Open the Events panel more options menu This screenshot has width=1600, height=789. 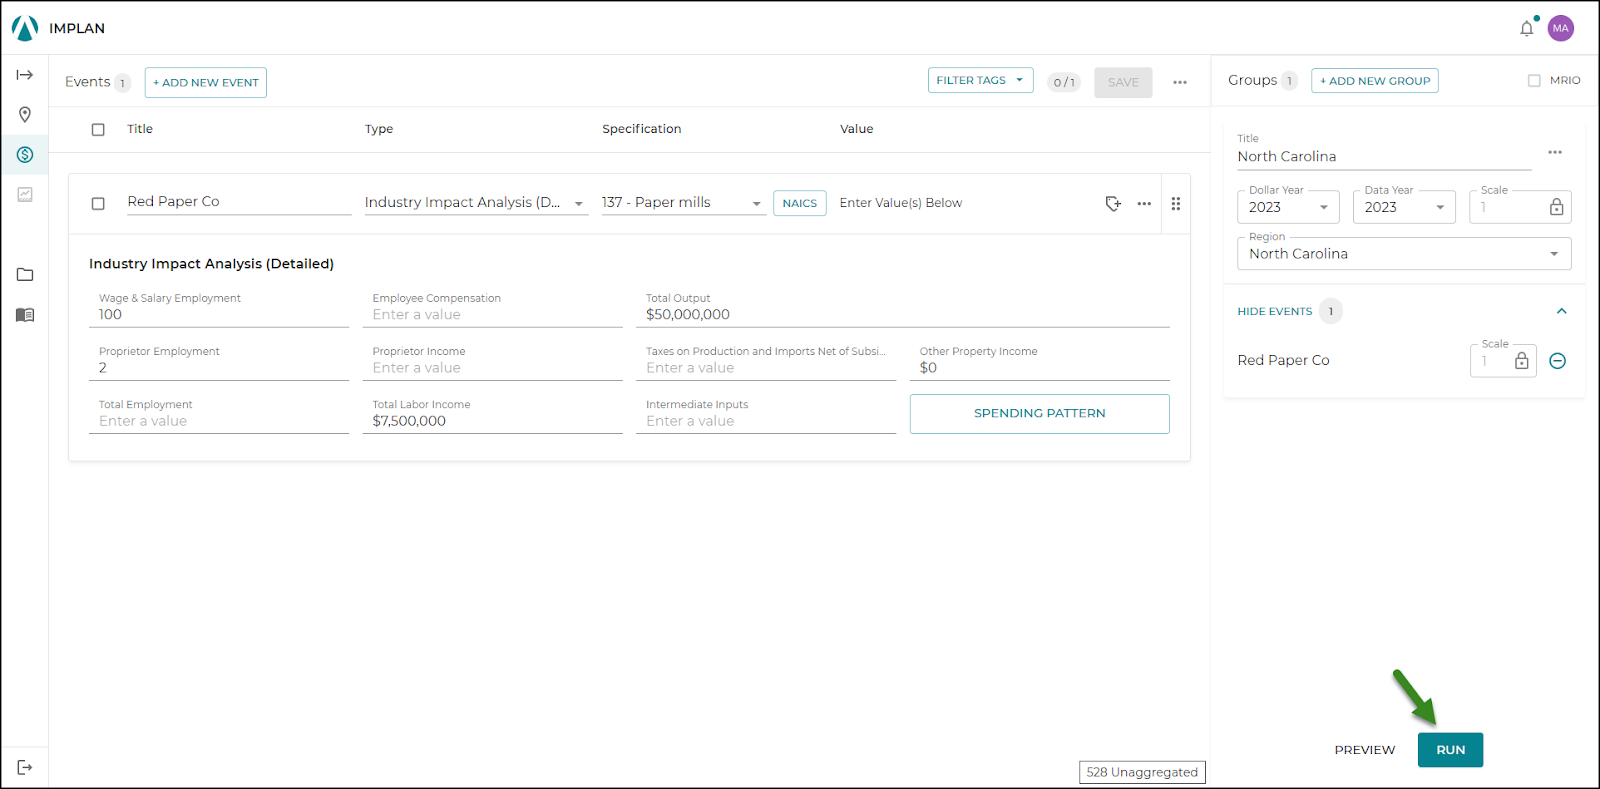1180,82
